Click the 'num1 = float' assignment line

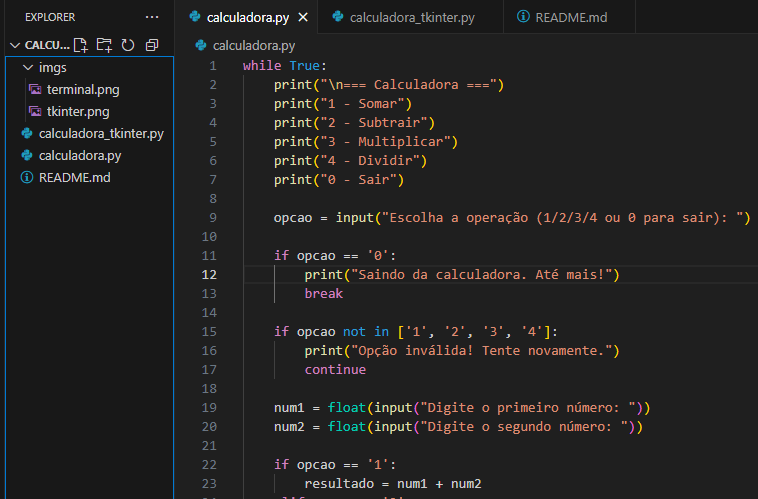pos(462,408)
